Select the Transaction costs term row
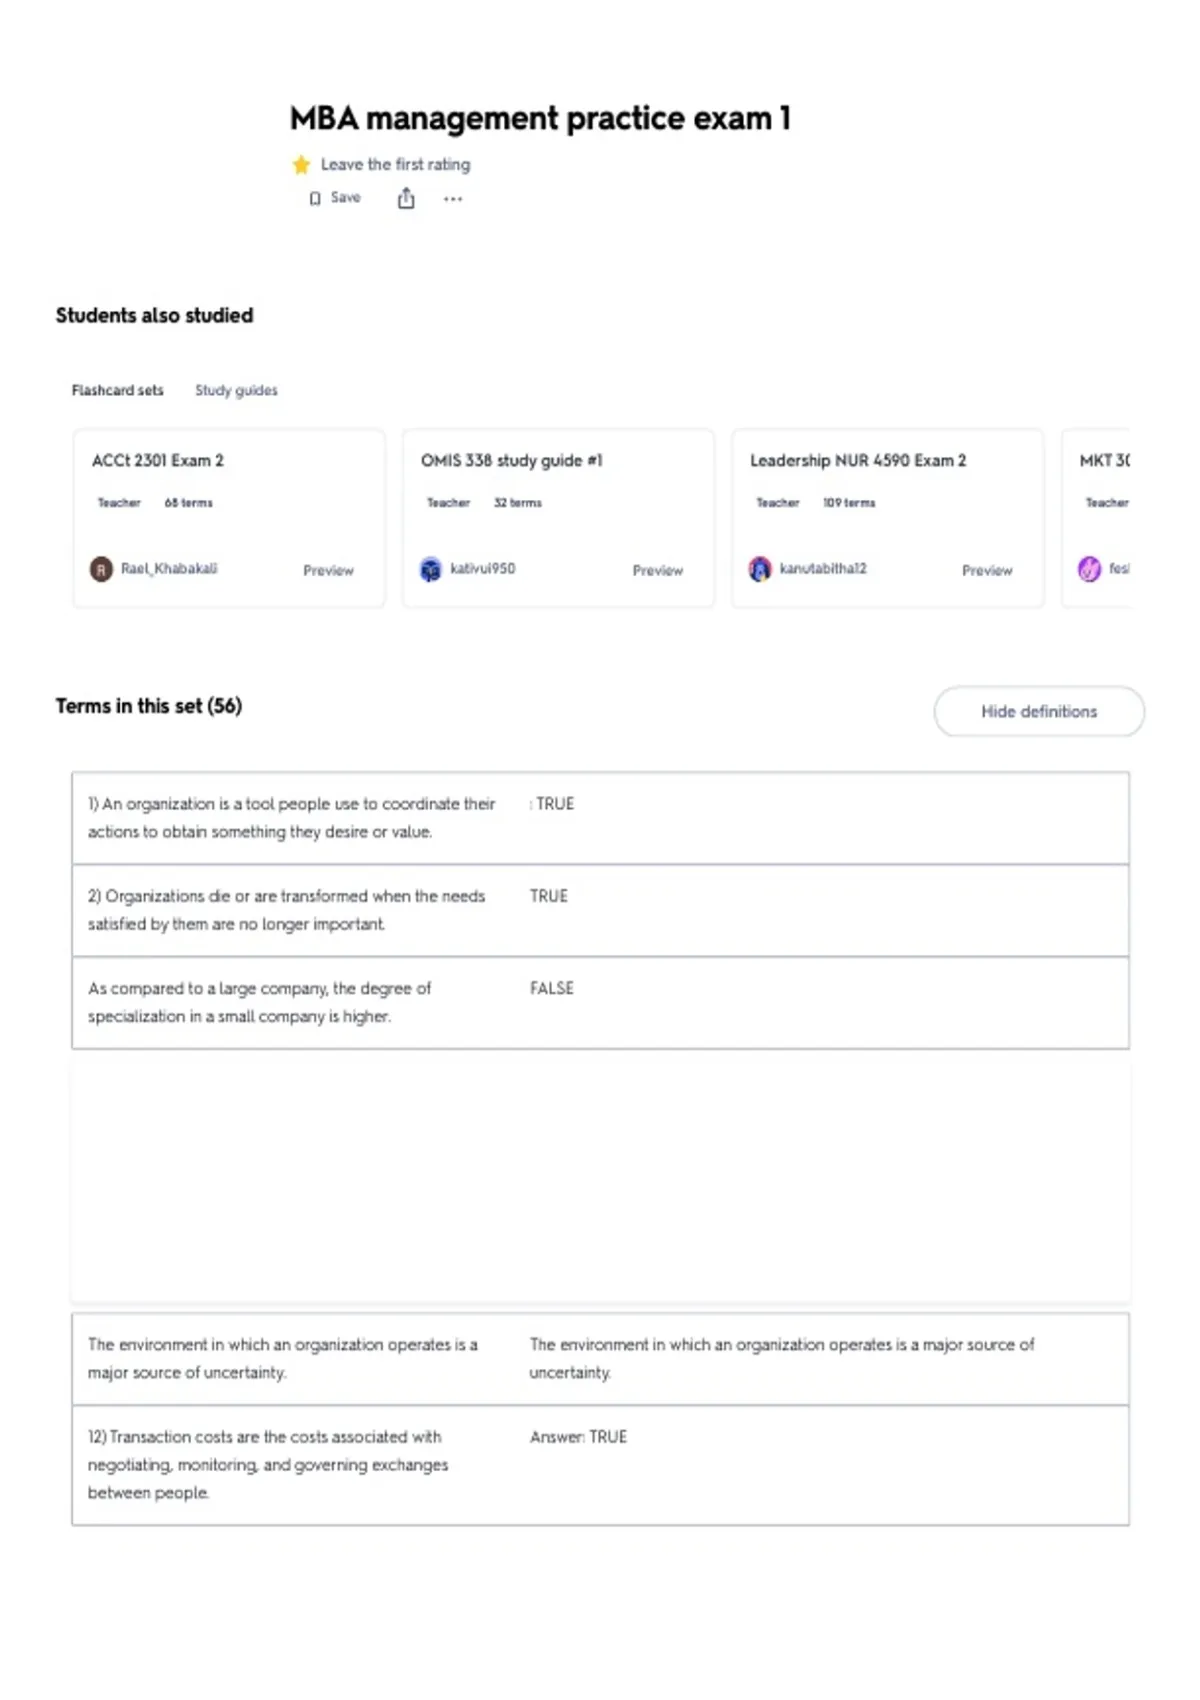1200x1700 pixels. [600, 1465]
